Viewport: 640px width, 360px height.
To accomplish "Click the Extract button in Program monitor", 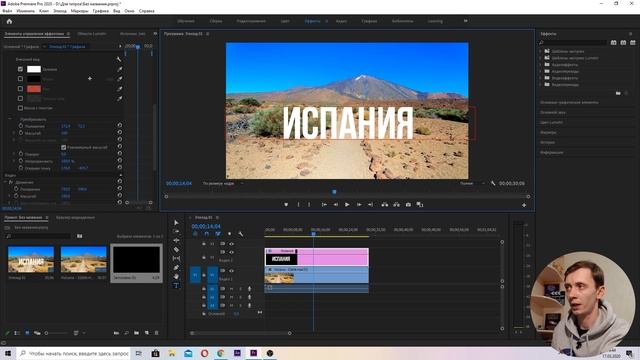I will point(396,204).
